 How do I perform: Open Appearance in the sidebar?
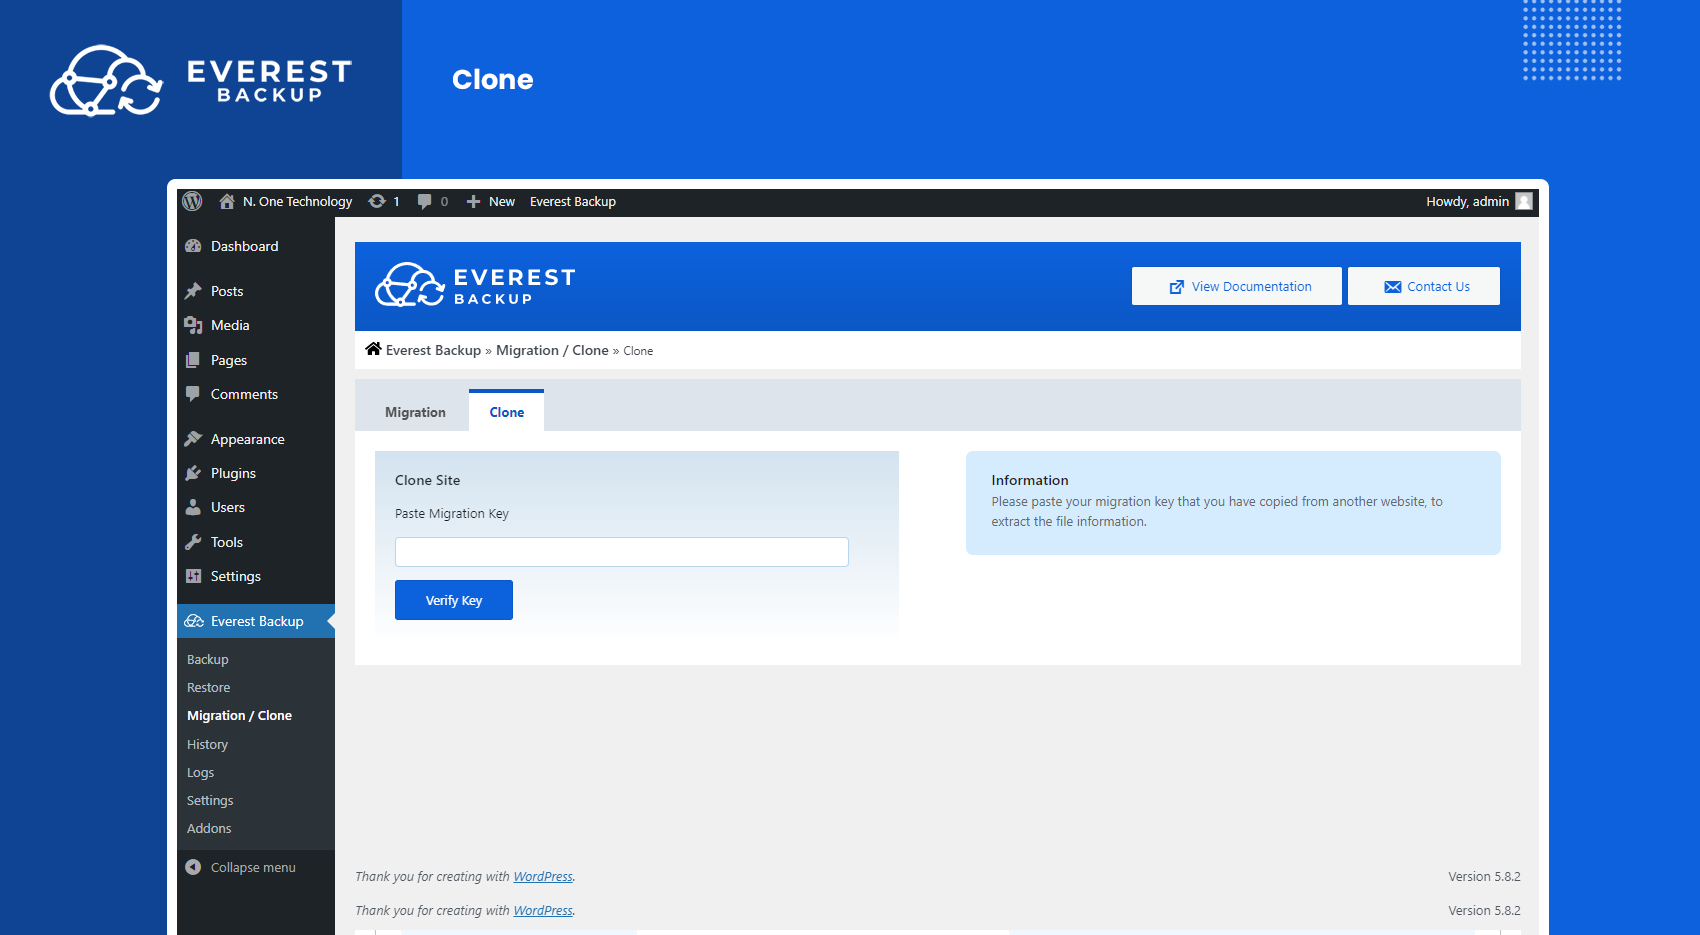tap(248, 439)
